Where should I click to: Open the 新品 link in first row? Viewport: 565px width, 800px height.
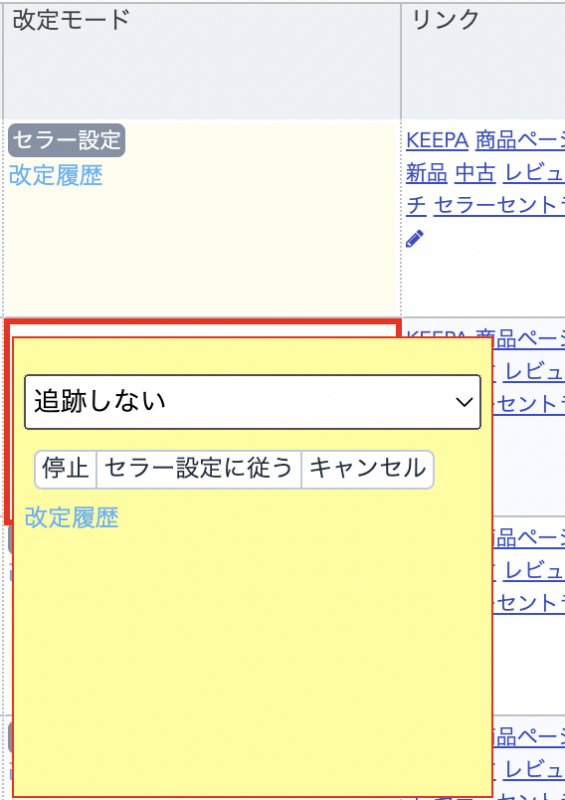(427, 174)
